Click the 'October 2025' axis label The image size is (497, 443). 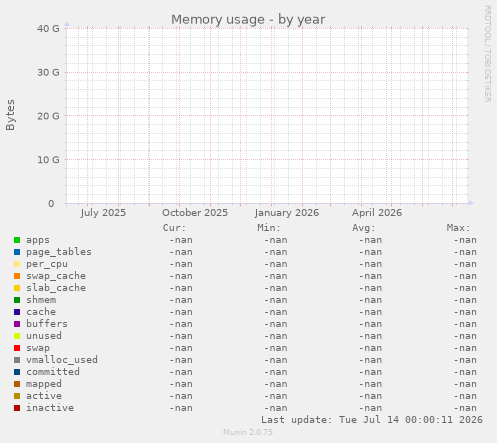195,213
